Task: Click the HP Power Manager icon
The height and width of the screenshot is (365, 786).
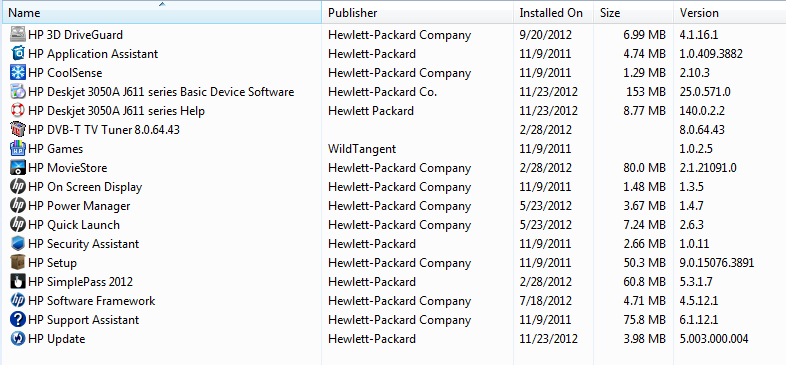Action: click(18, 206)
